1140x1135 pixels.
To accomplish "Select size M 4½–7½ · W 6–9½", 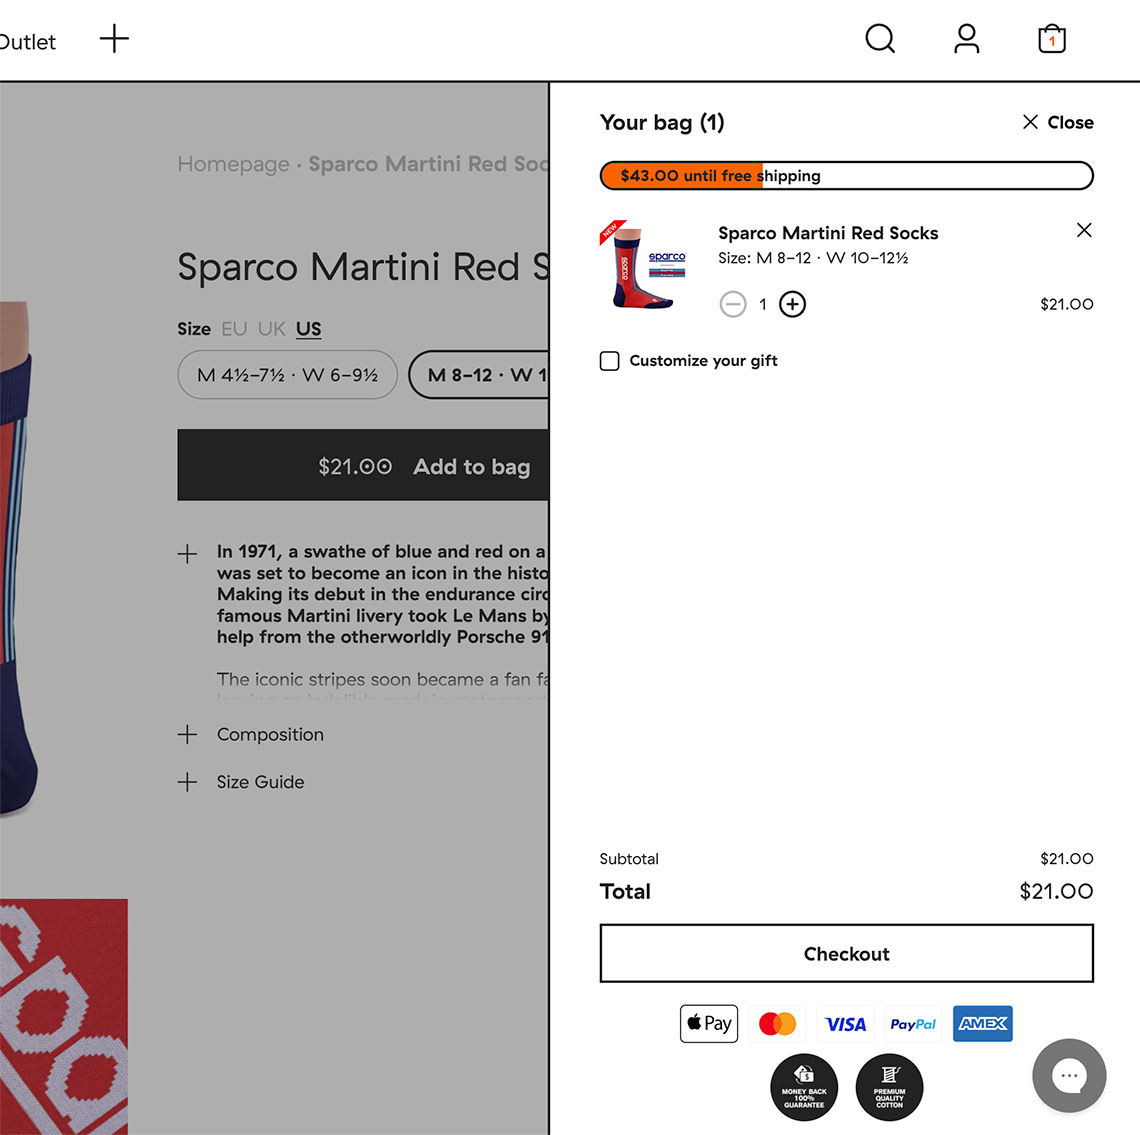I will click(288, 375).
